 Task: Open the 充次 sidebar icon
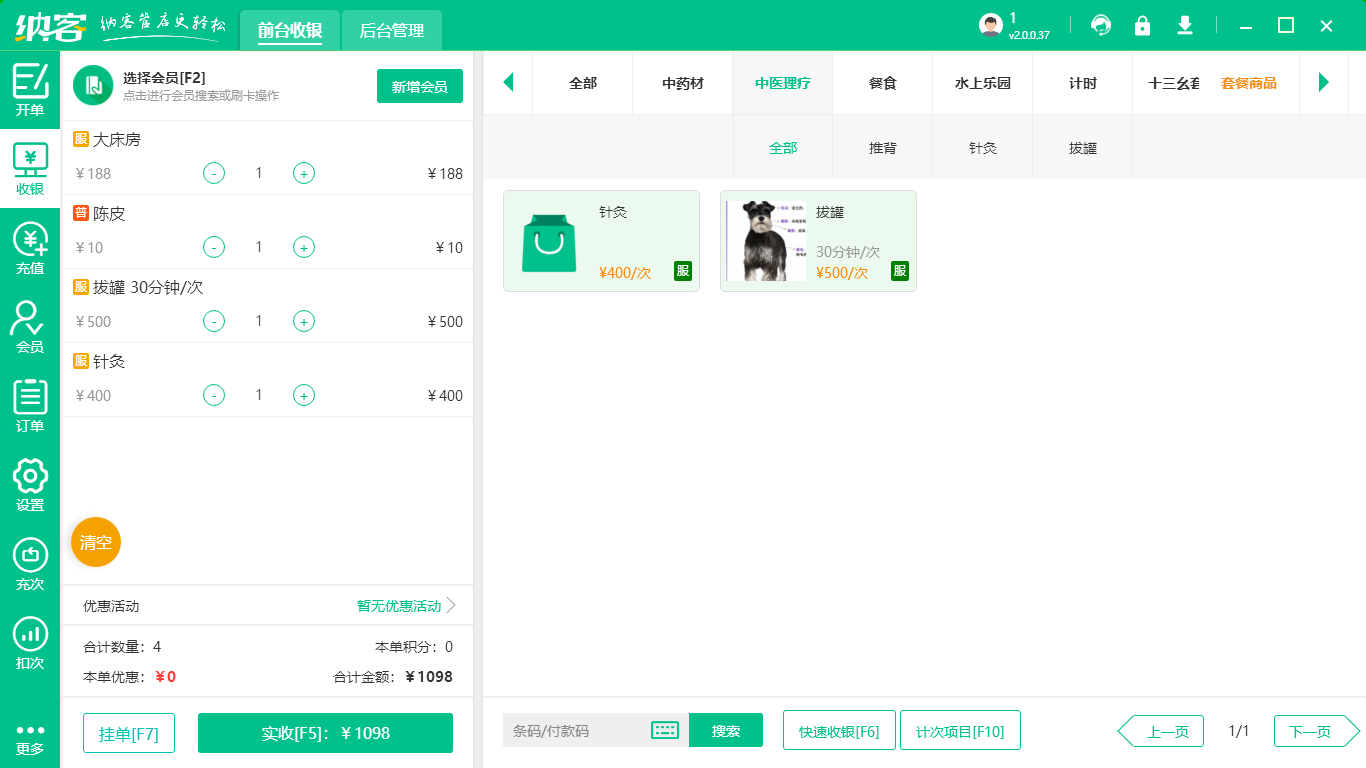pos(30,562)
